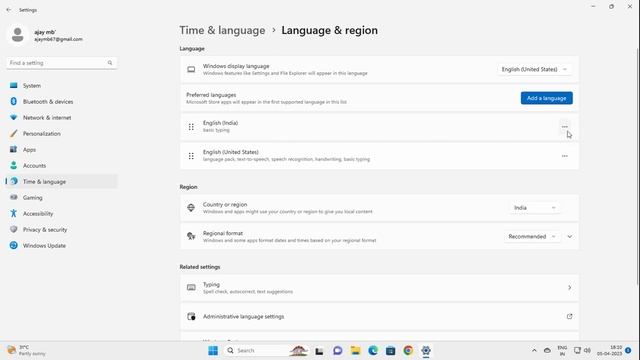
Task: Open the Chat app on the taskbar
Action: click(x=337, y=351)
